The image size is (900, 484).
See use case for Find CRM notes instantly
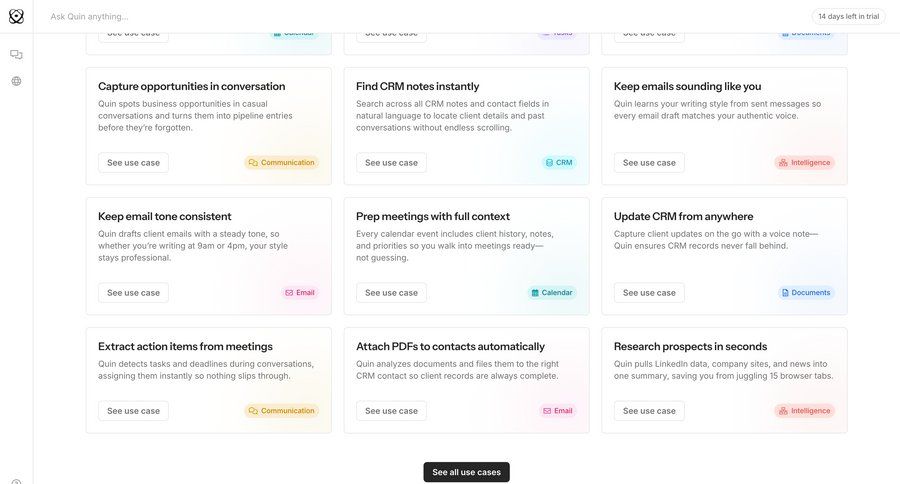[x=391, y=163]
